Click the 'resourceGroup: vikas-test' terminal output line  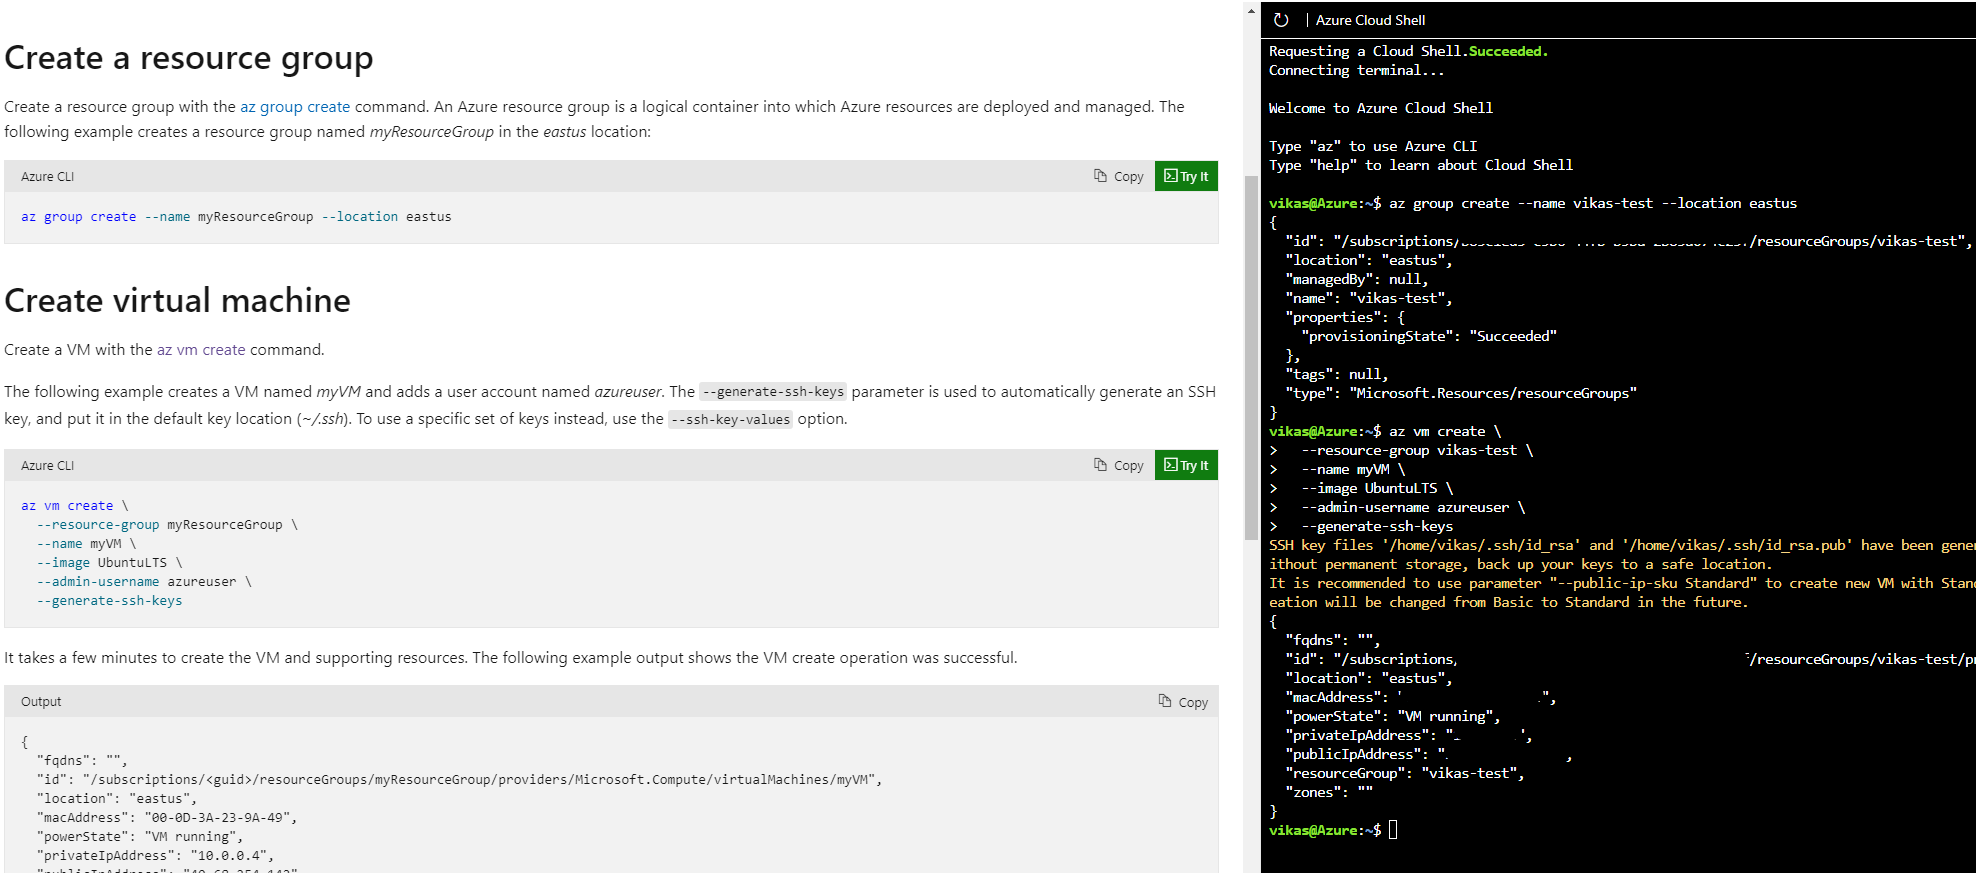point(1405,774)
